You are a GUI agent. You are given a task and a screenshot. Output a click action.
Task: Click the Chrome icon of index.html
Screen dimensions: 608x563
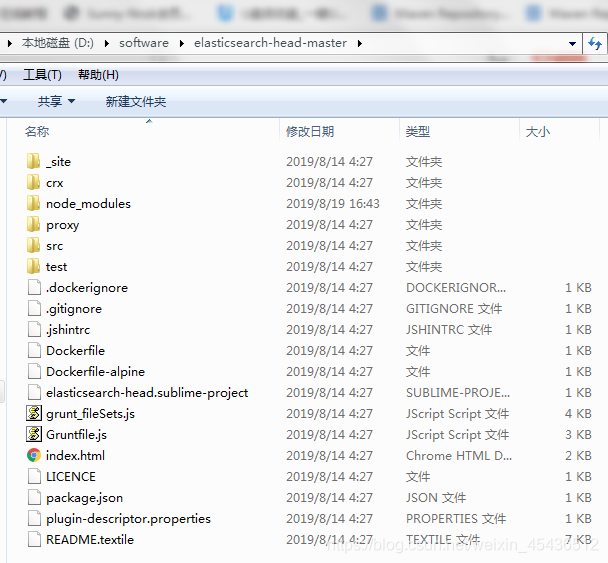coord(34,455)
